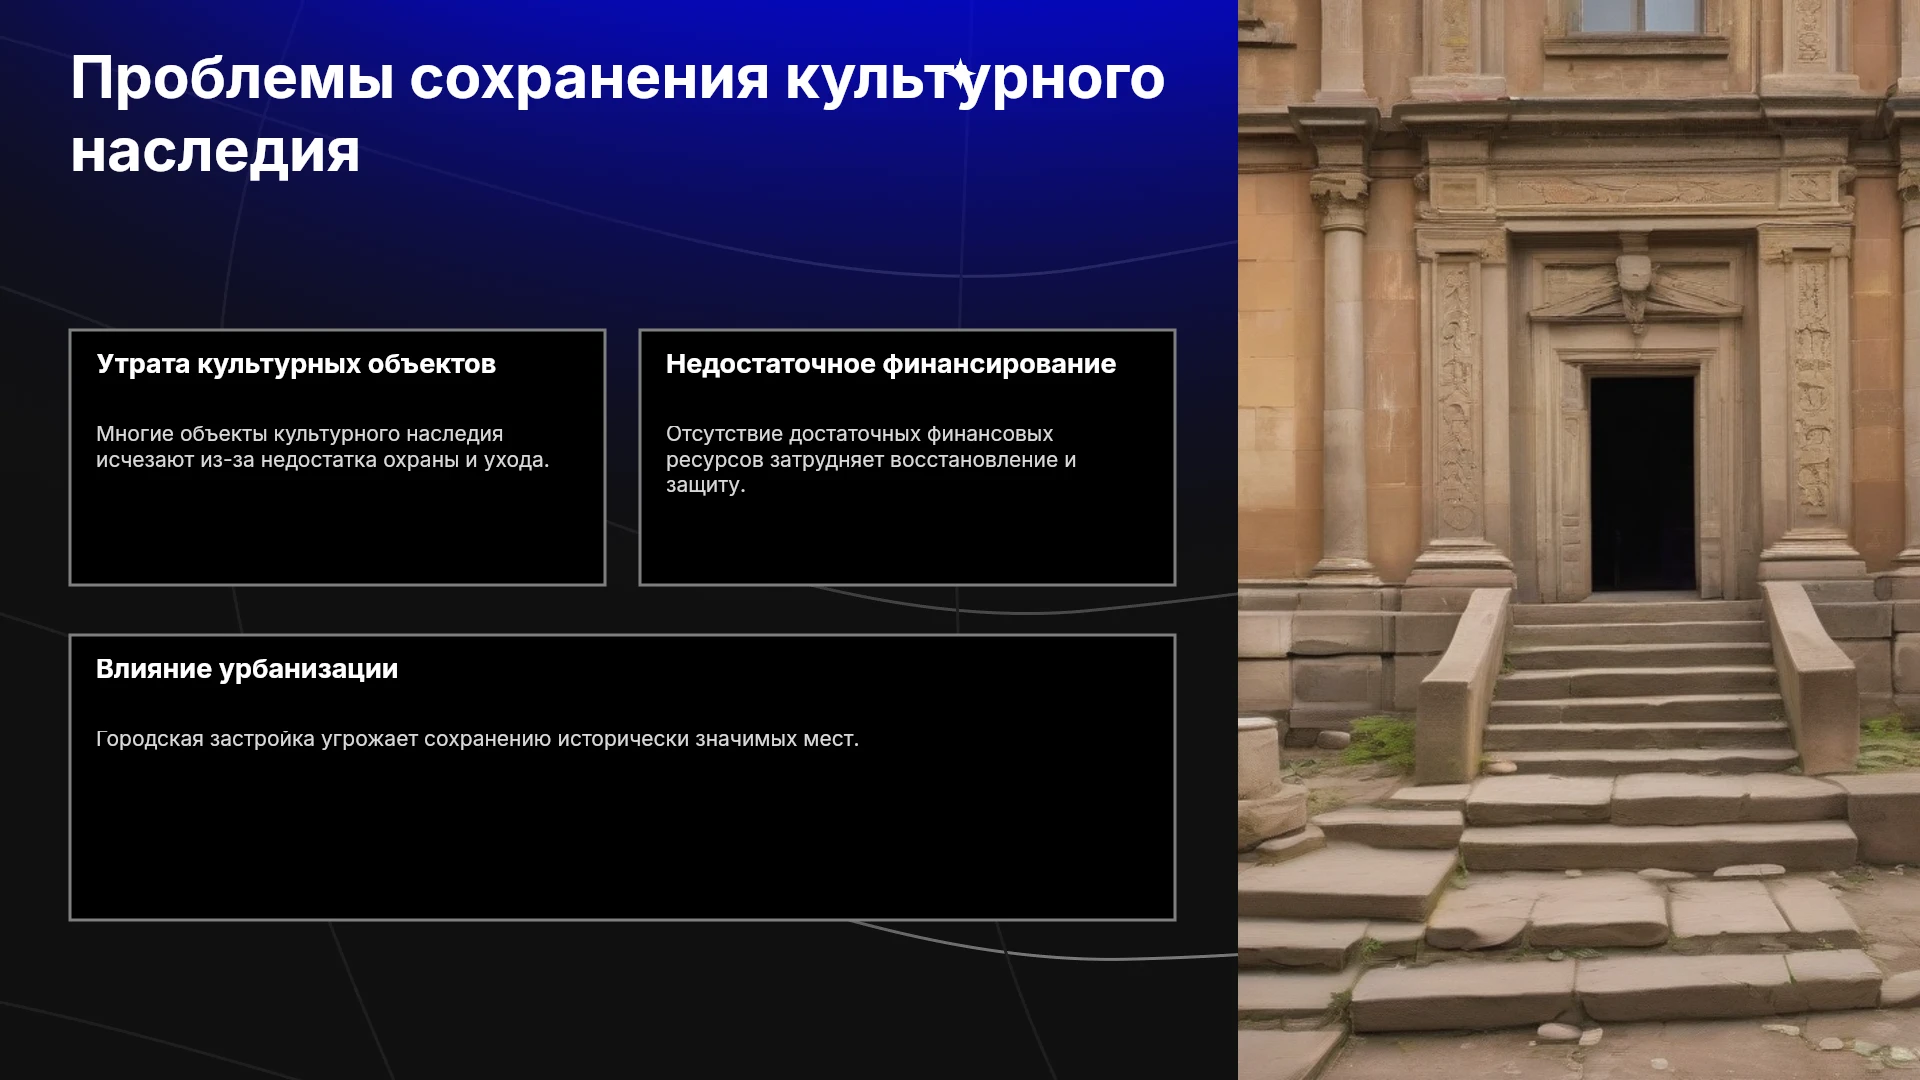Click the window at the top of the photo
Screen dimensions: 1920x1080
1640,16
